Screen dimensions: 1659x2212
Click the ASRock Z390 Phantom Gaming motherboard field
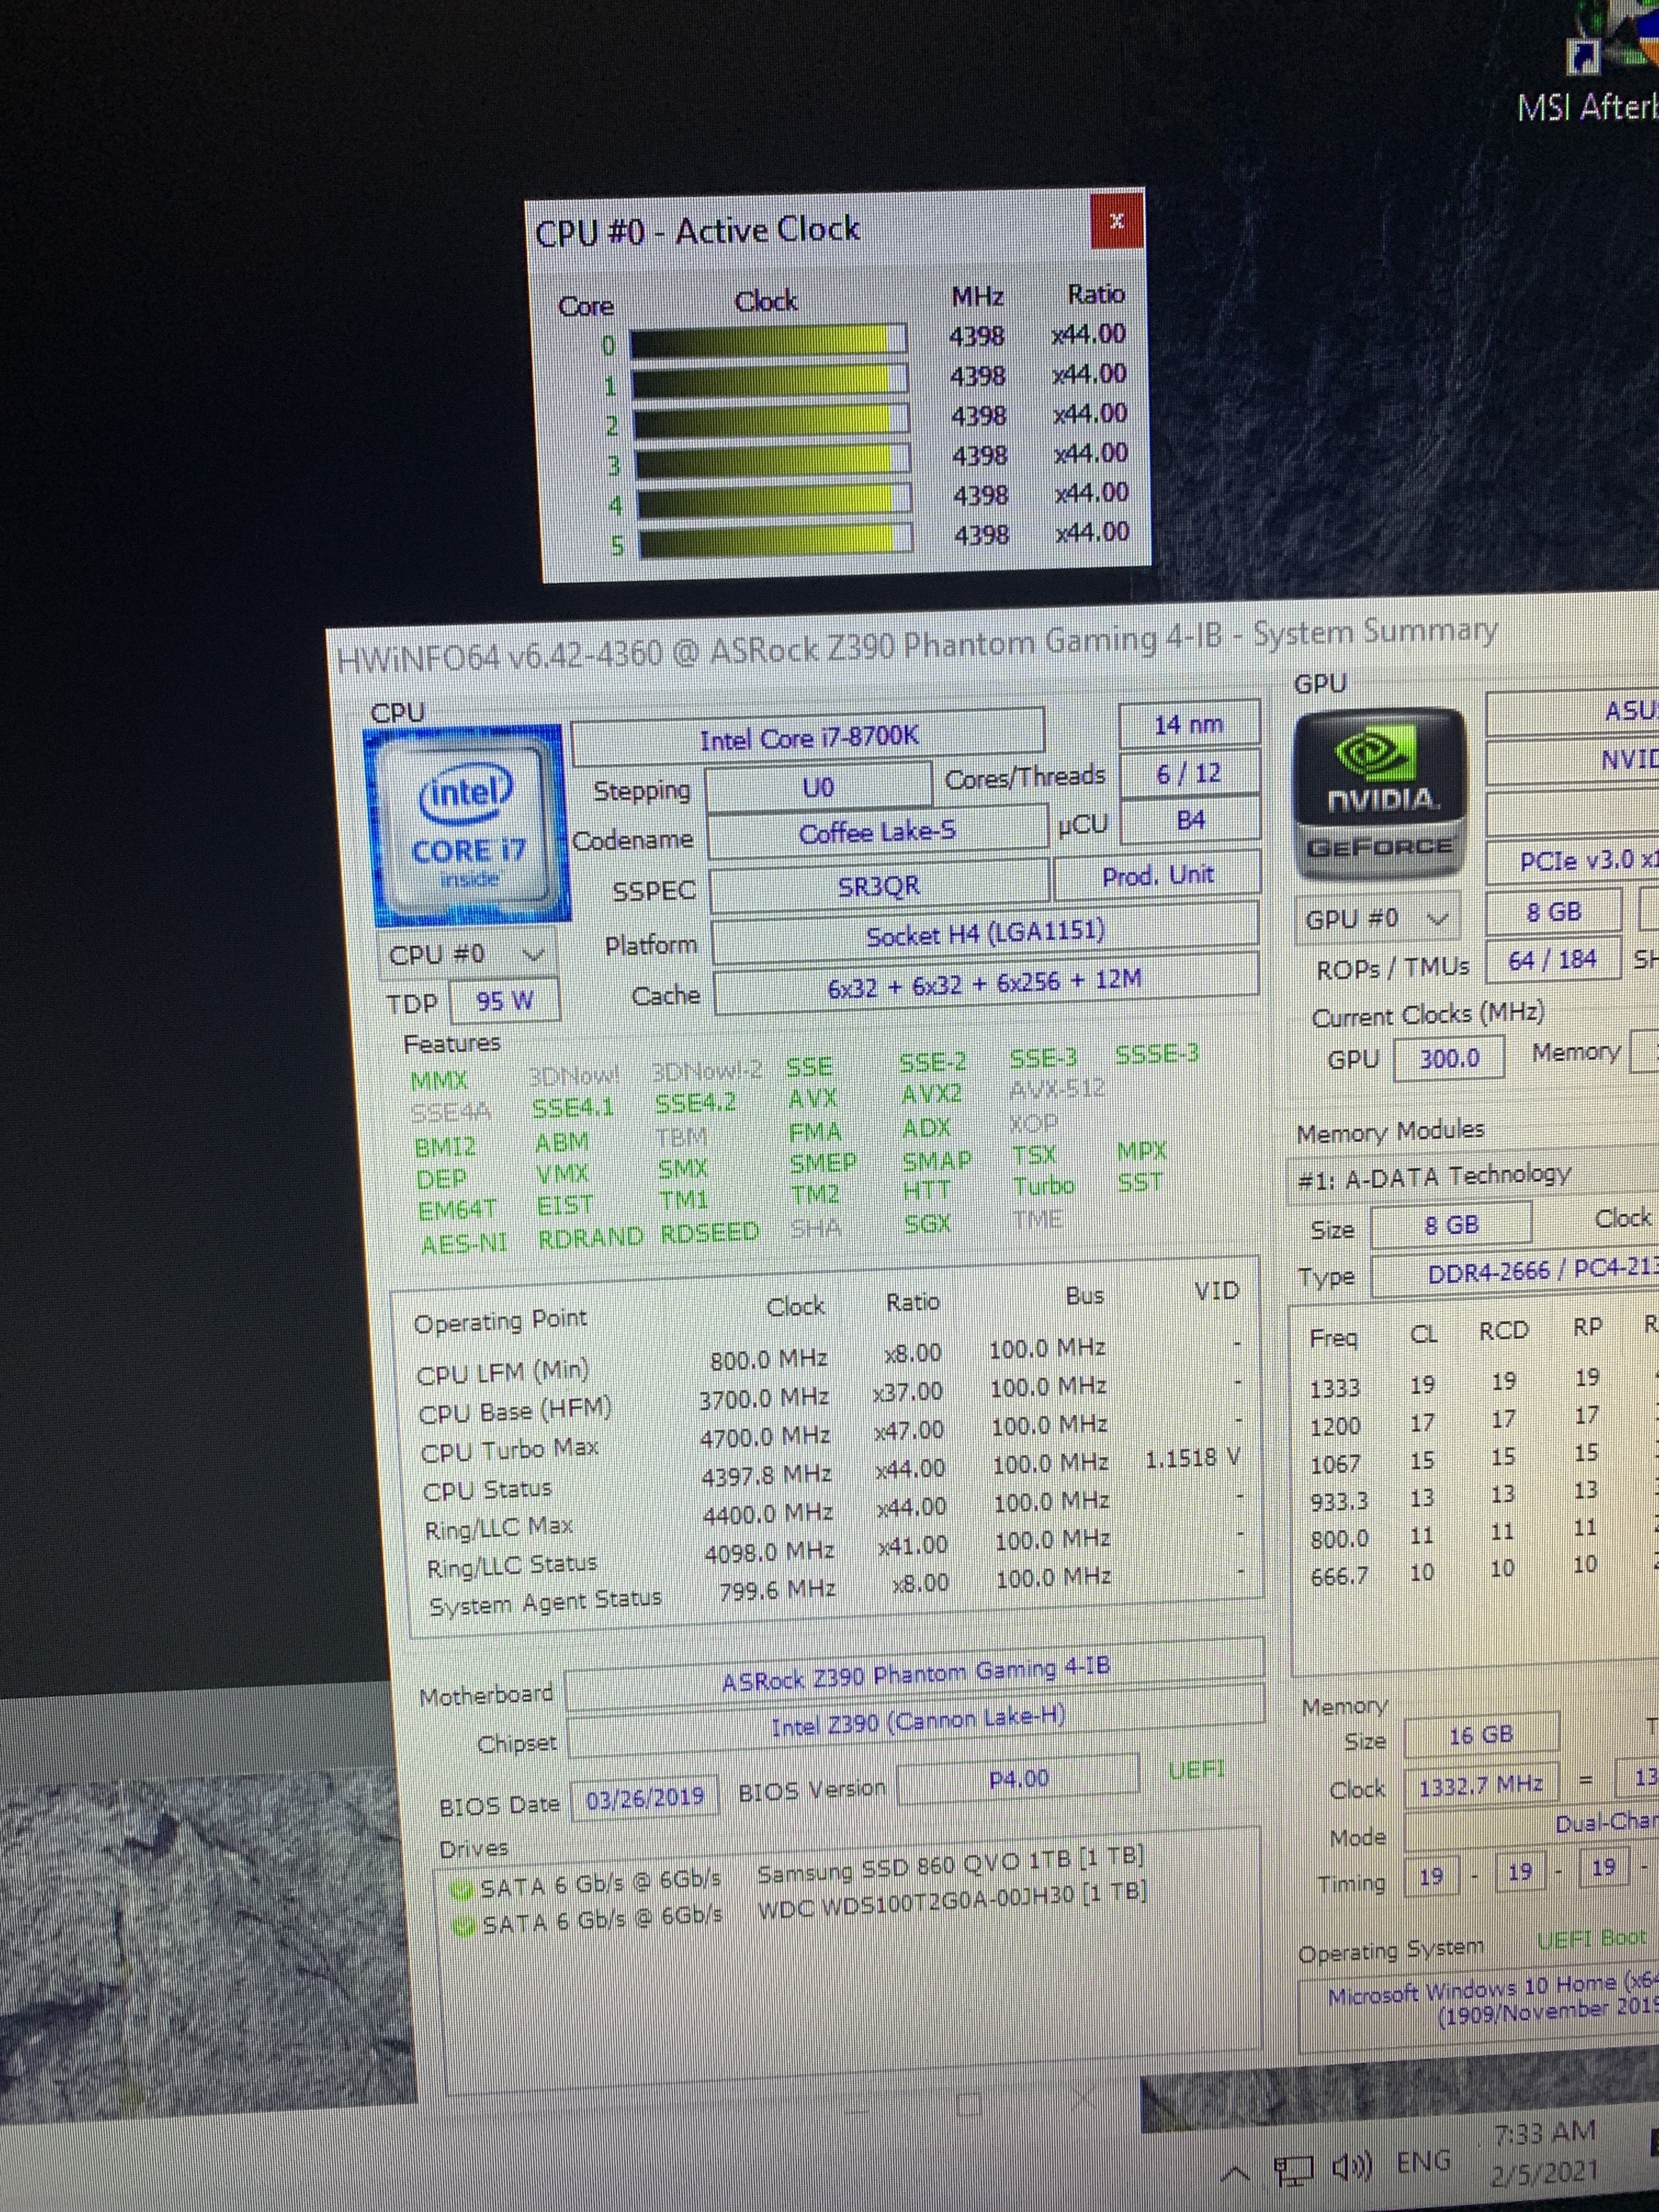pos(915,1676)
